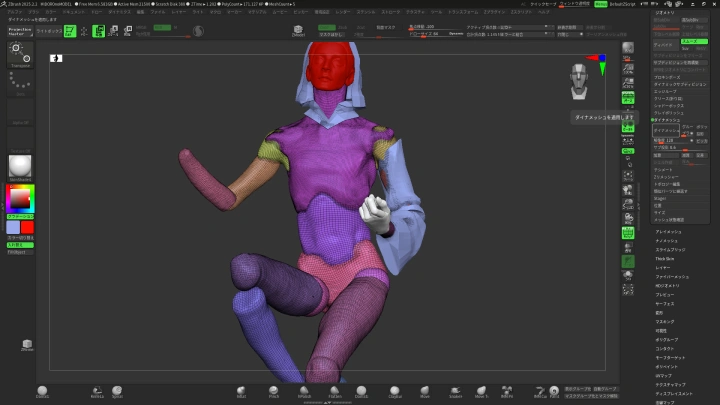The height and width of the screenshot is (405, 720).
Task: Toggle PolyF polyframe display
Action: 628,233
